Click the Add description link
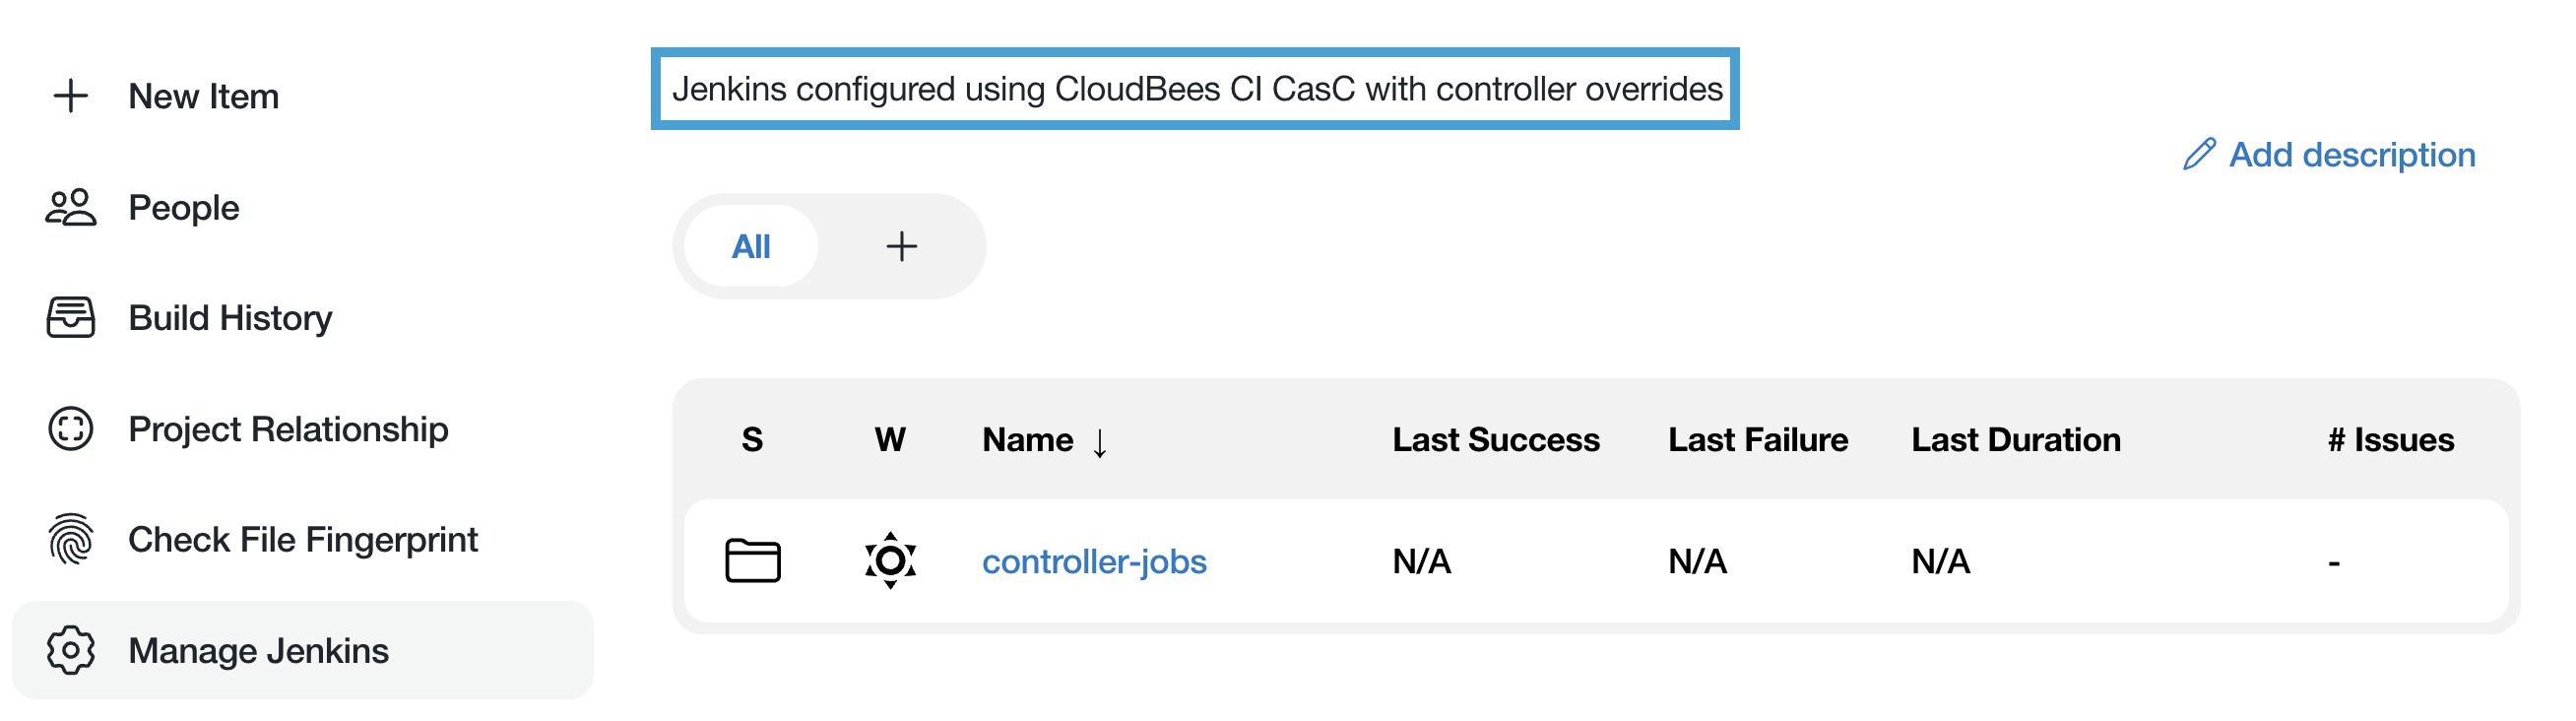 point(2351,155)
